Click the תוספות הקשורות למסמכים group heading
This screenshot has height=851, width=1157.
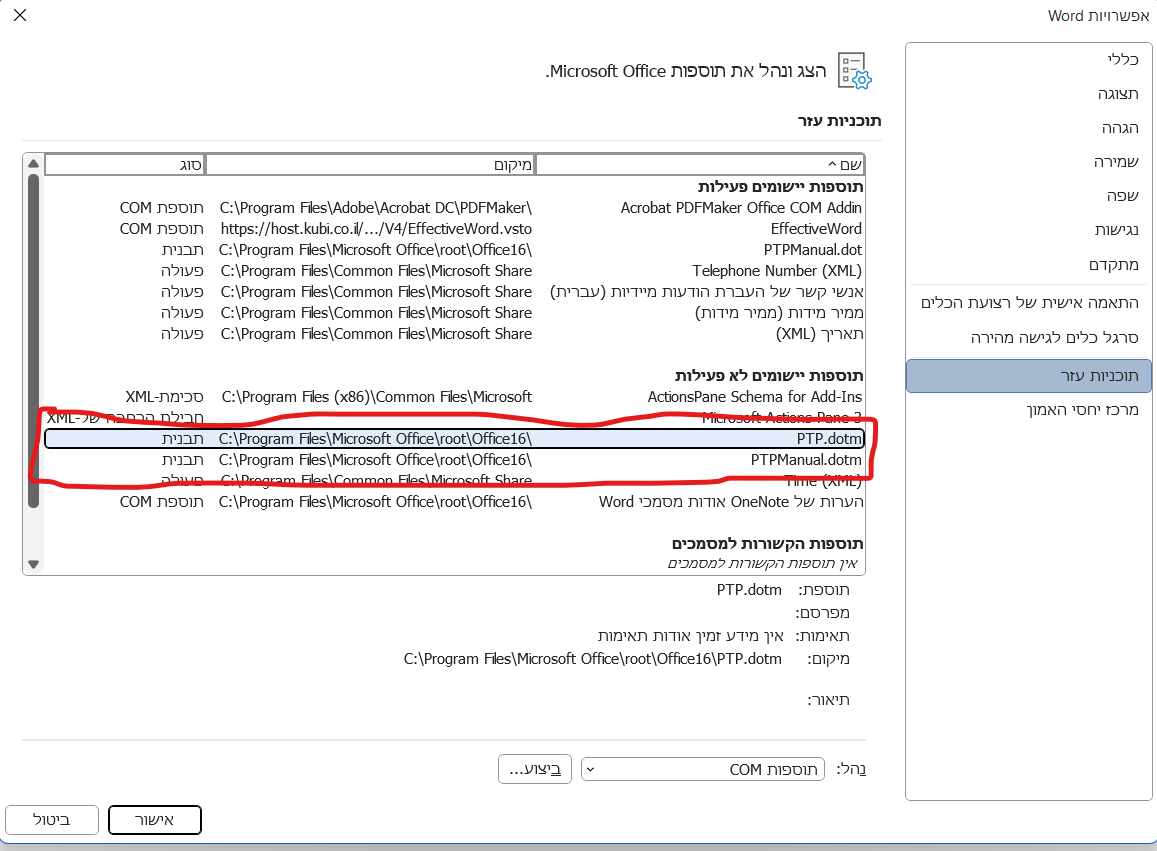[x=767, y=544]
